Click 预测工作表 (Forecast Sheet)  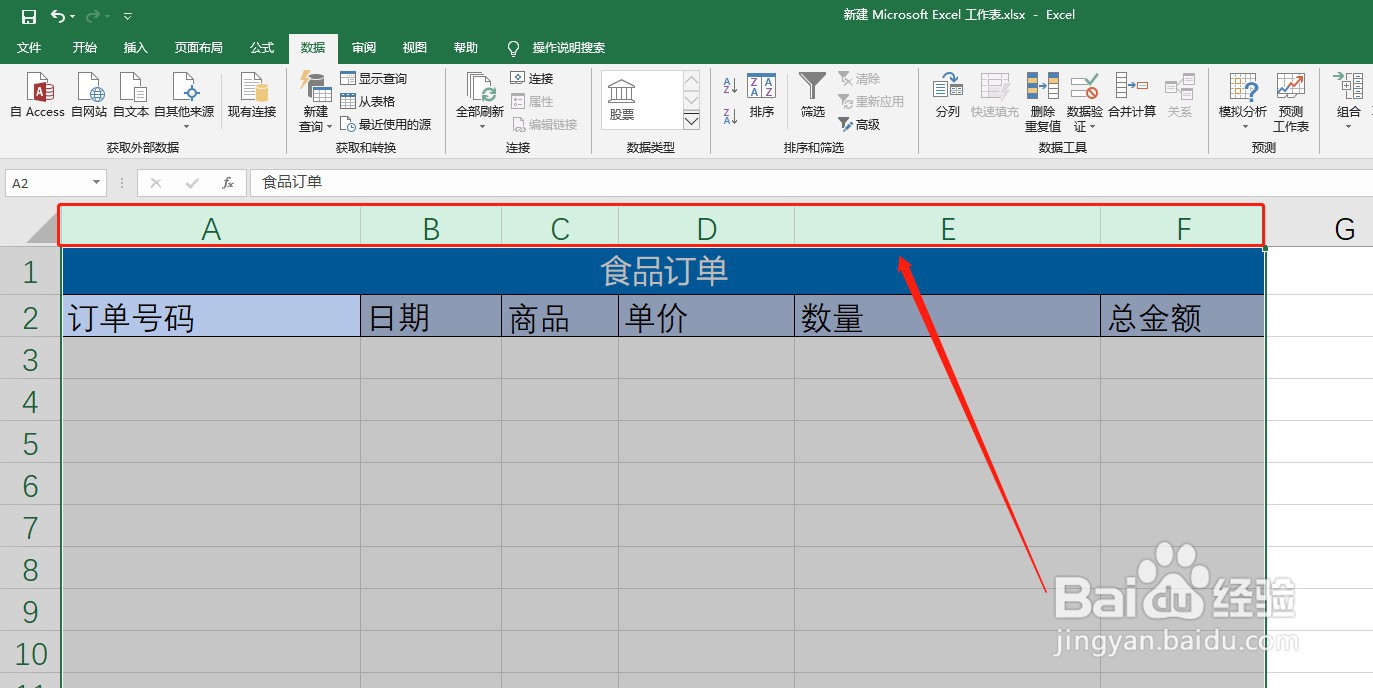point(1290,97)
